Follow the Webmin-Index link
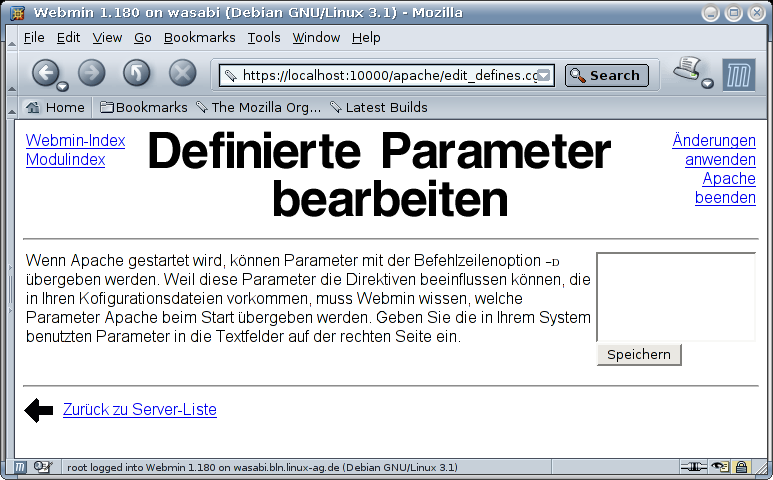This screenshot has height=480, width=773. click(75, 140)
